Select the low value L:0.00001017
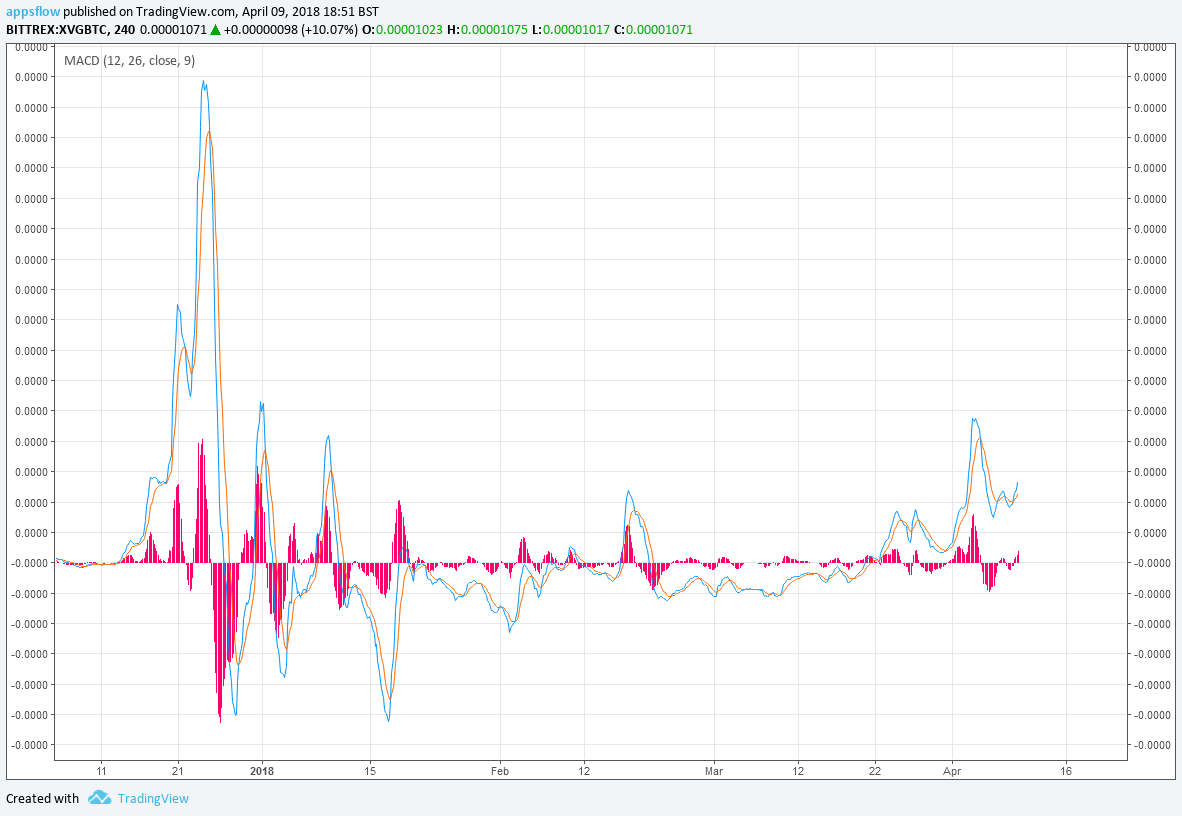Image resolution: width=1182 pixels, height=816 pixels. [570, 29]
